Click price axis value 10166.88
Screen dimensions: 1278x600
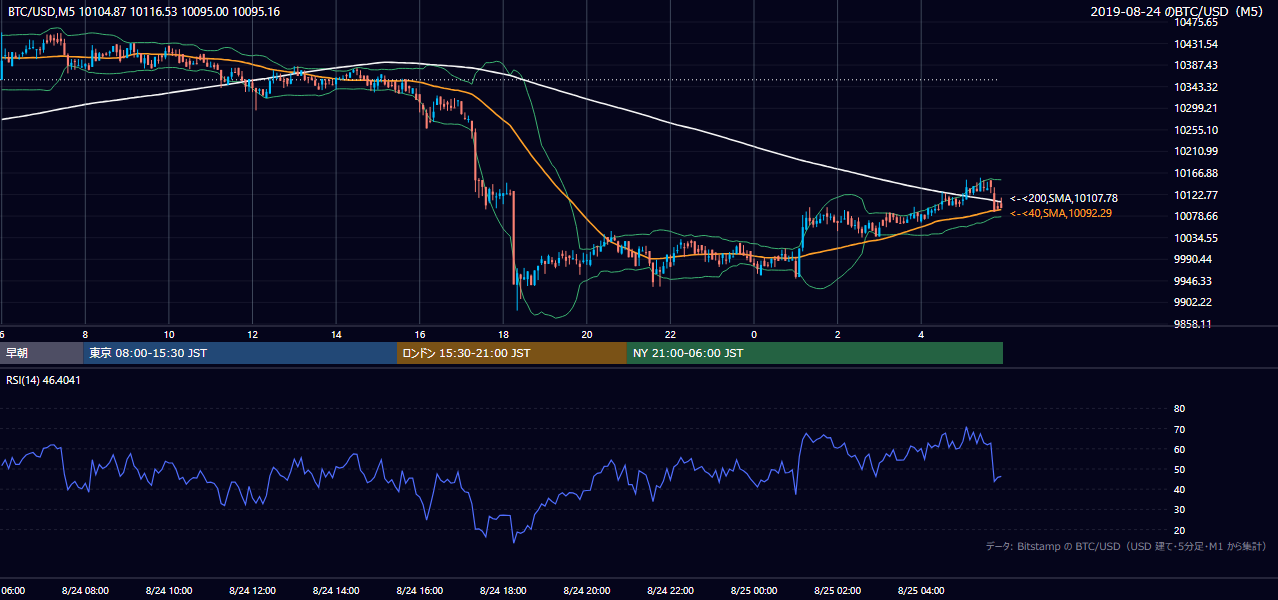[1196, 173]
